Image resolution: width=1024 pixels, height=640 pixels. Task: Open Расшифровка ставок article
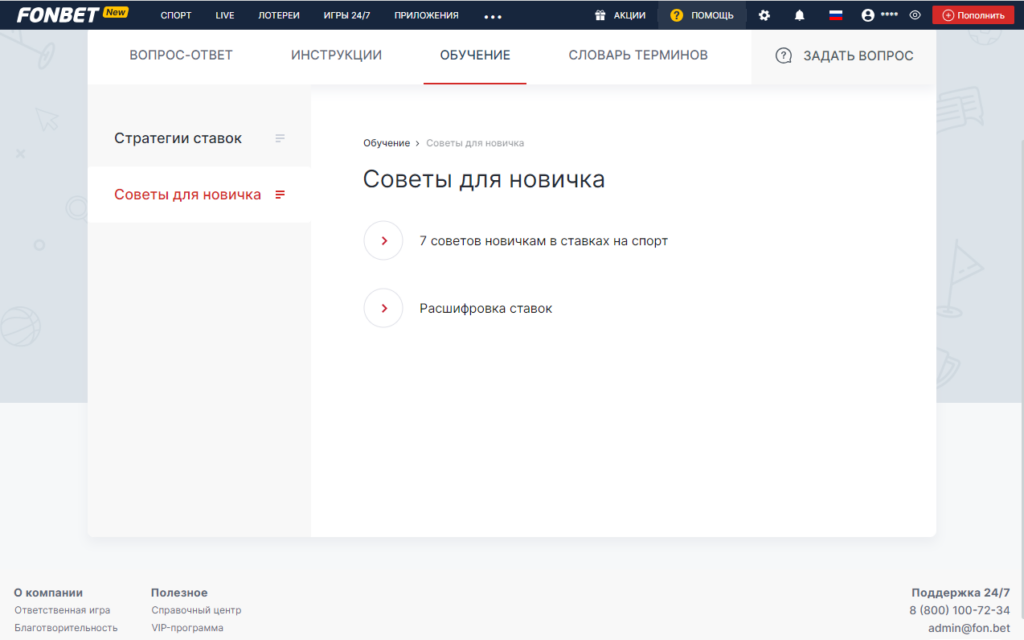(x=485, y=308)
